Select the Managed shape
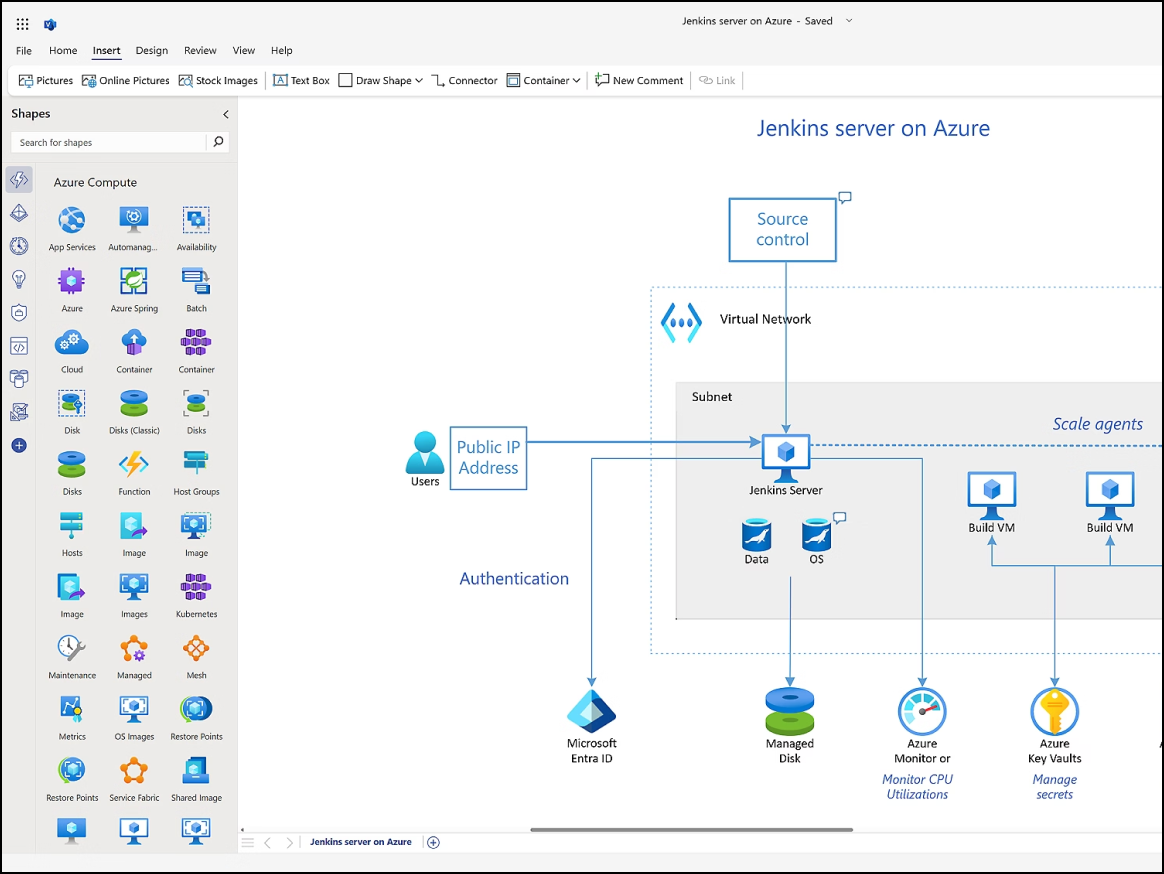This screenshot has width=1164, height=874. pos(134,656)
